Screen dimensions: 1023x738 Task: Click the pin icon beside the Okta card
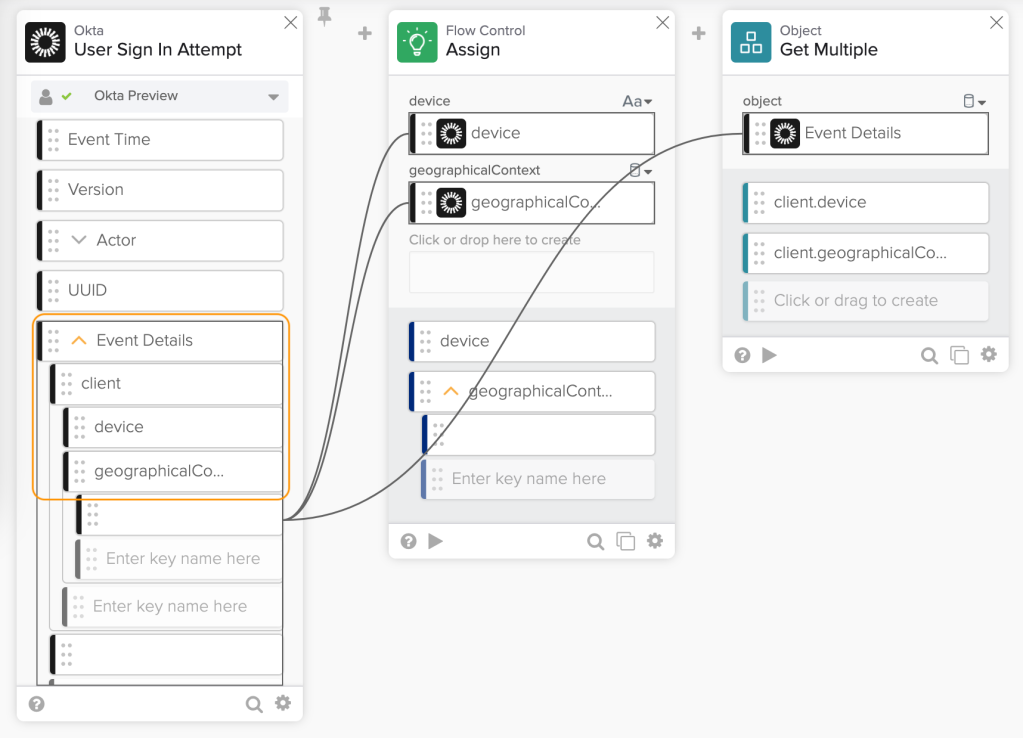click(324, 16)
